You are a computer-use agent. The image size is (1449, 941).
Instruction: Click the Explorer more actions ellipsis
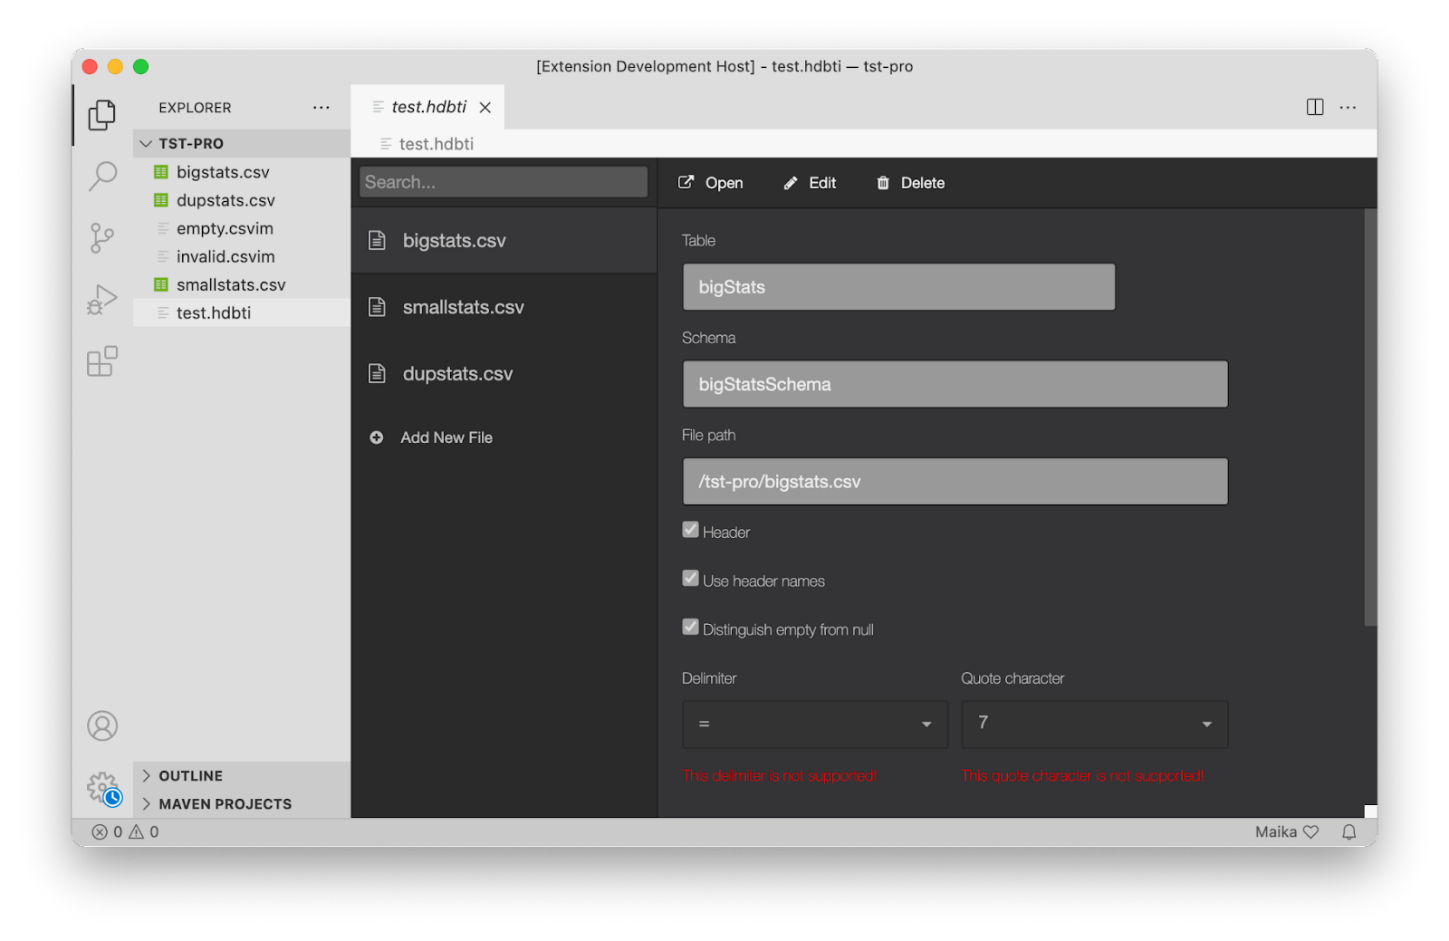[x=321, y=107]
